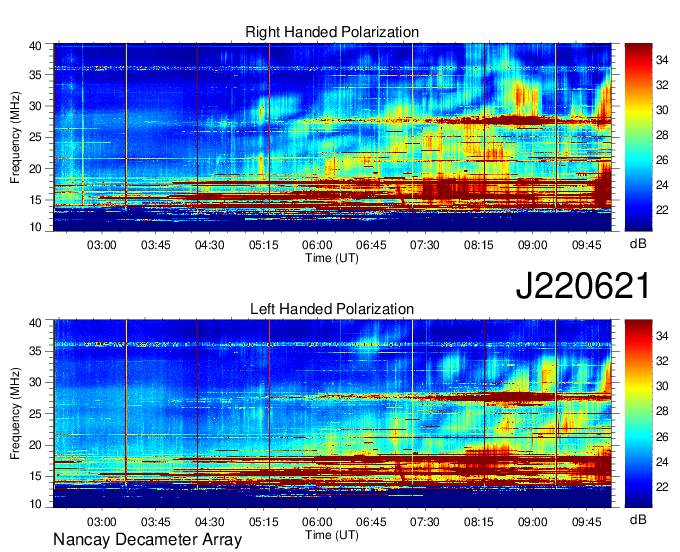Click the Left Handed plot colorbar
The width and height of the screenshot is (680, 552).
click(638, 414)
